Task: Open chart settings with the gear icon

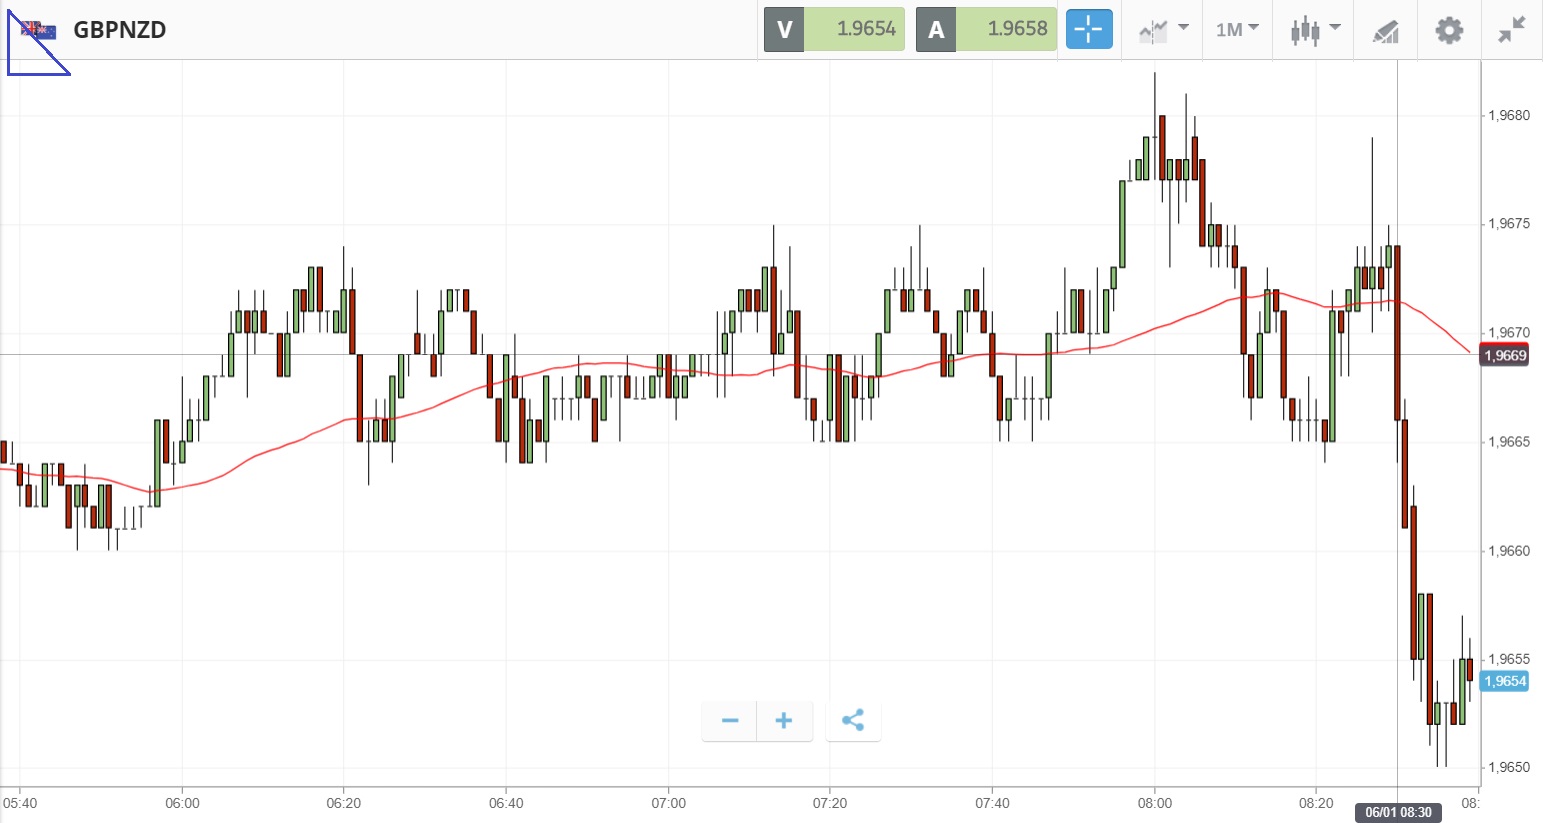Action: (x=1449, y=30)
